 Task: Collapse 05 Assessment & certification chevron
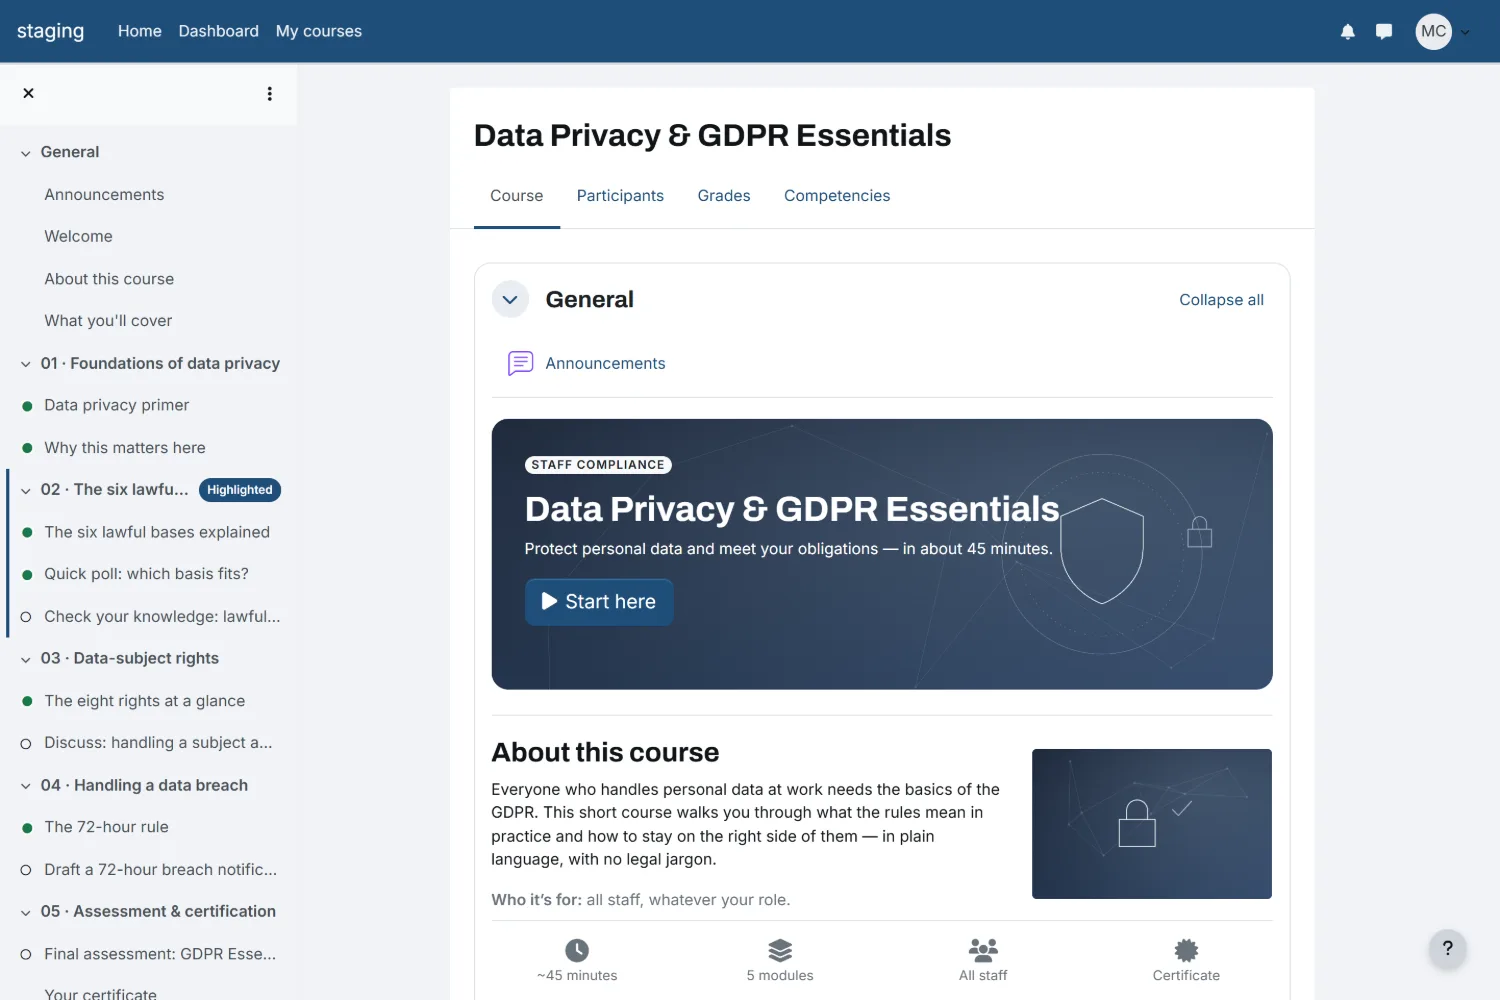point(26,912)
